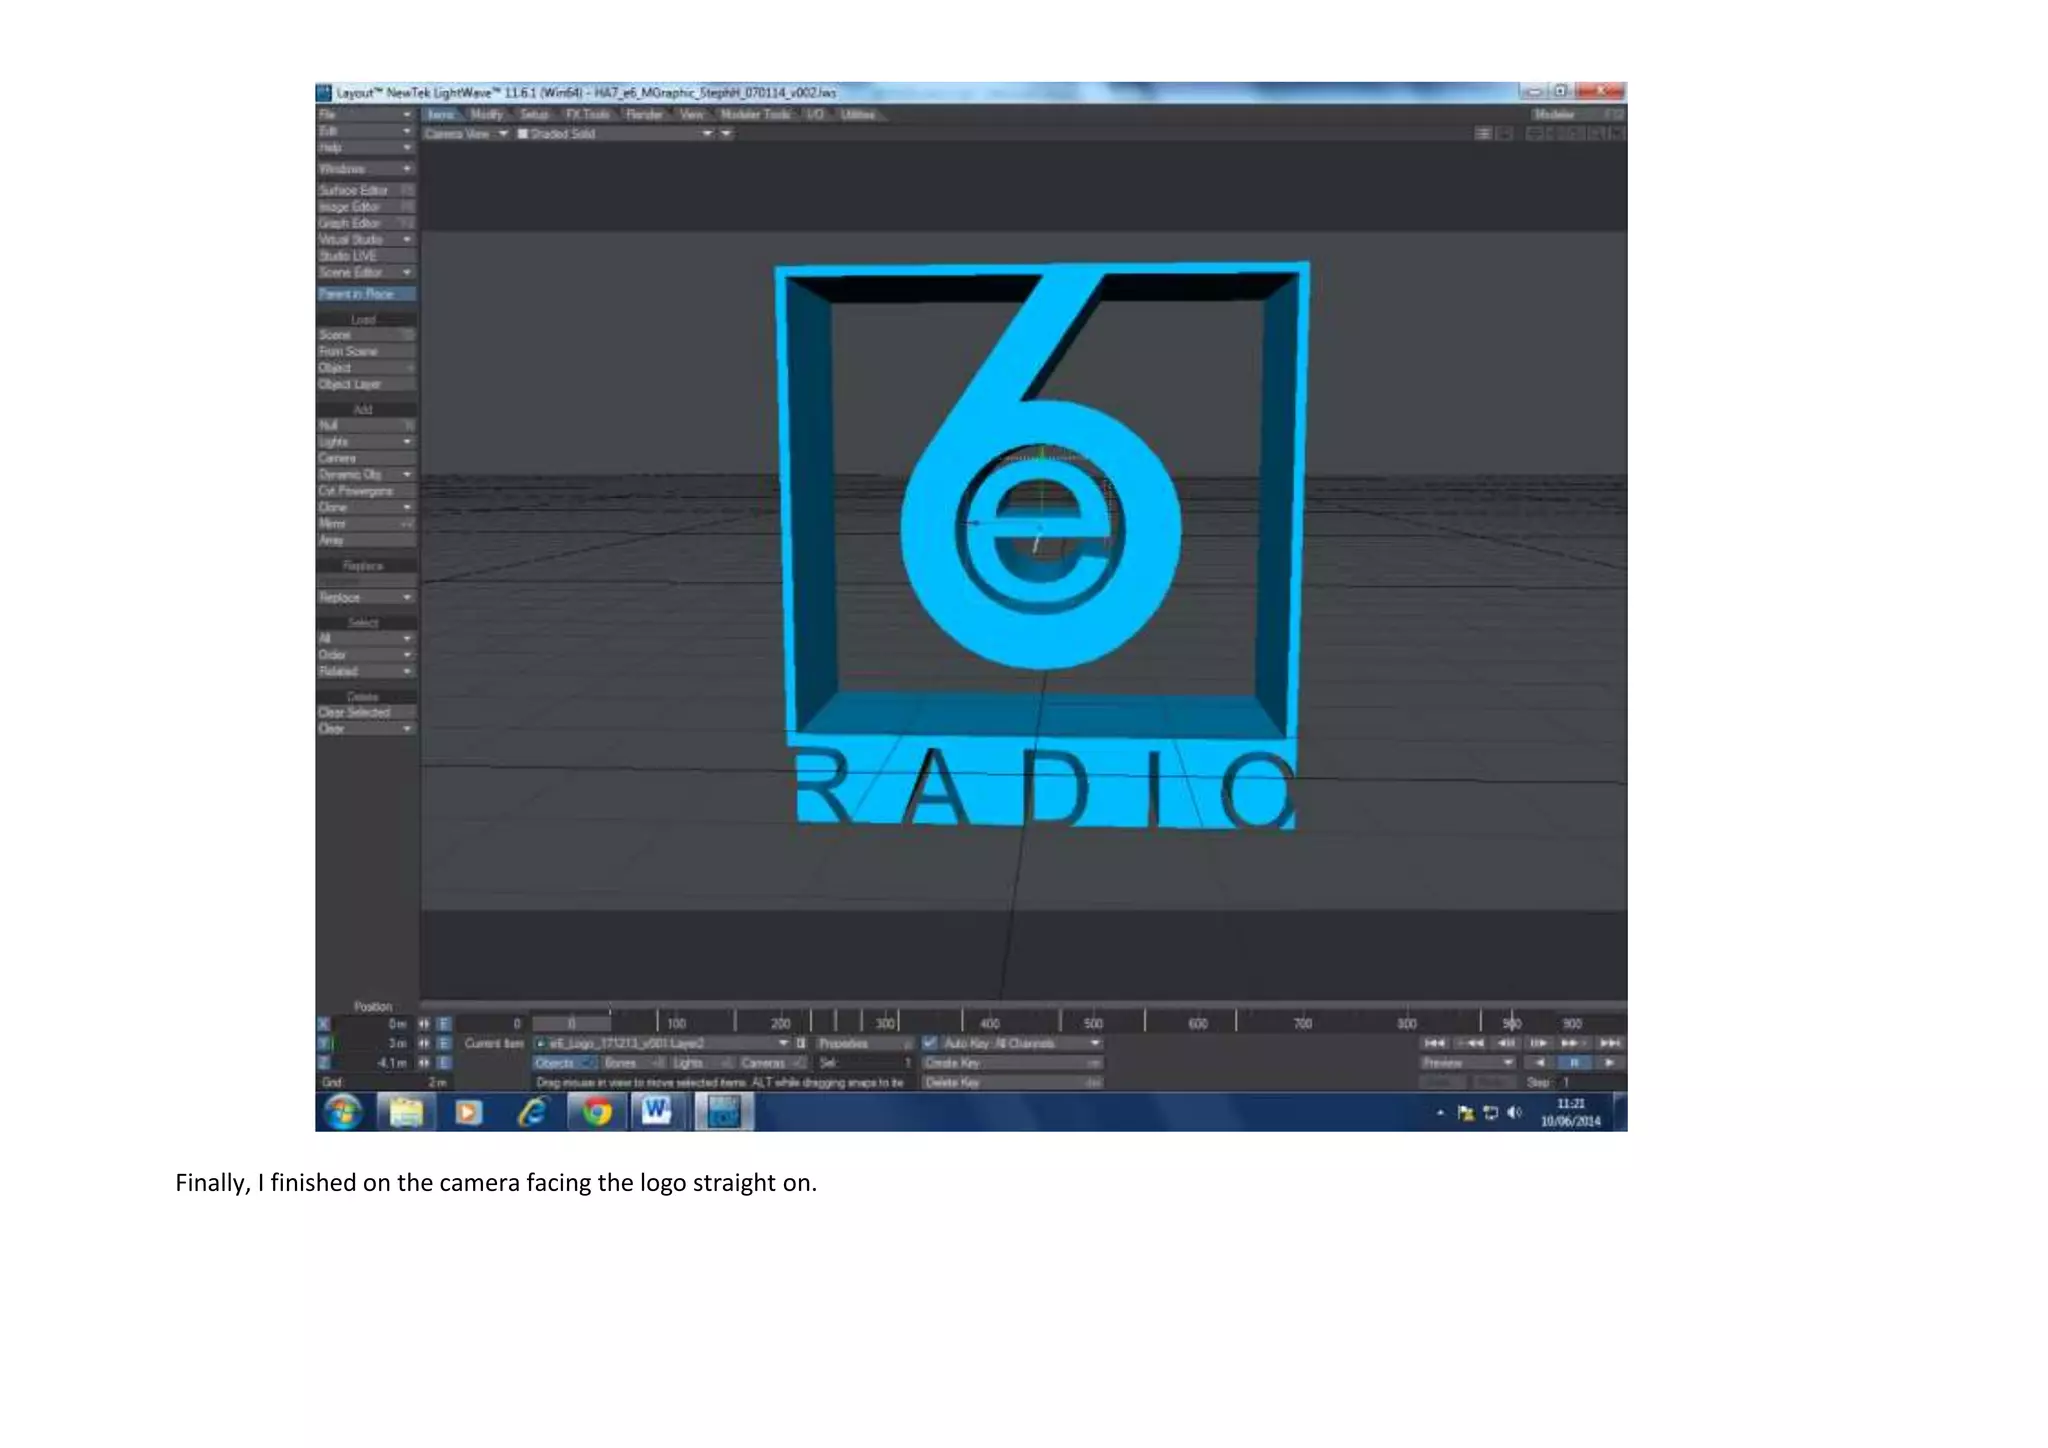Switch to the FX Tools tab
This screenshot has width=2048, height=1448.
588,115
